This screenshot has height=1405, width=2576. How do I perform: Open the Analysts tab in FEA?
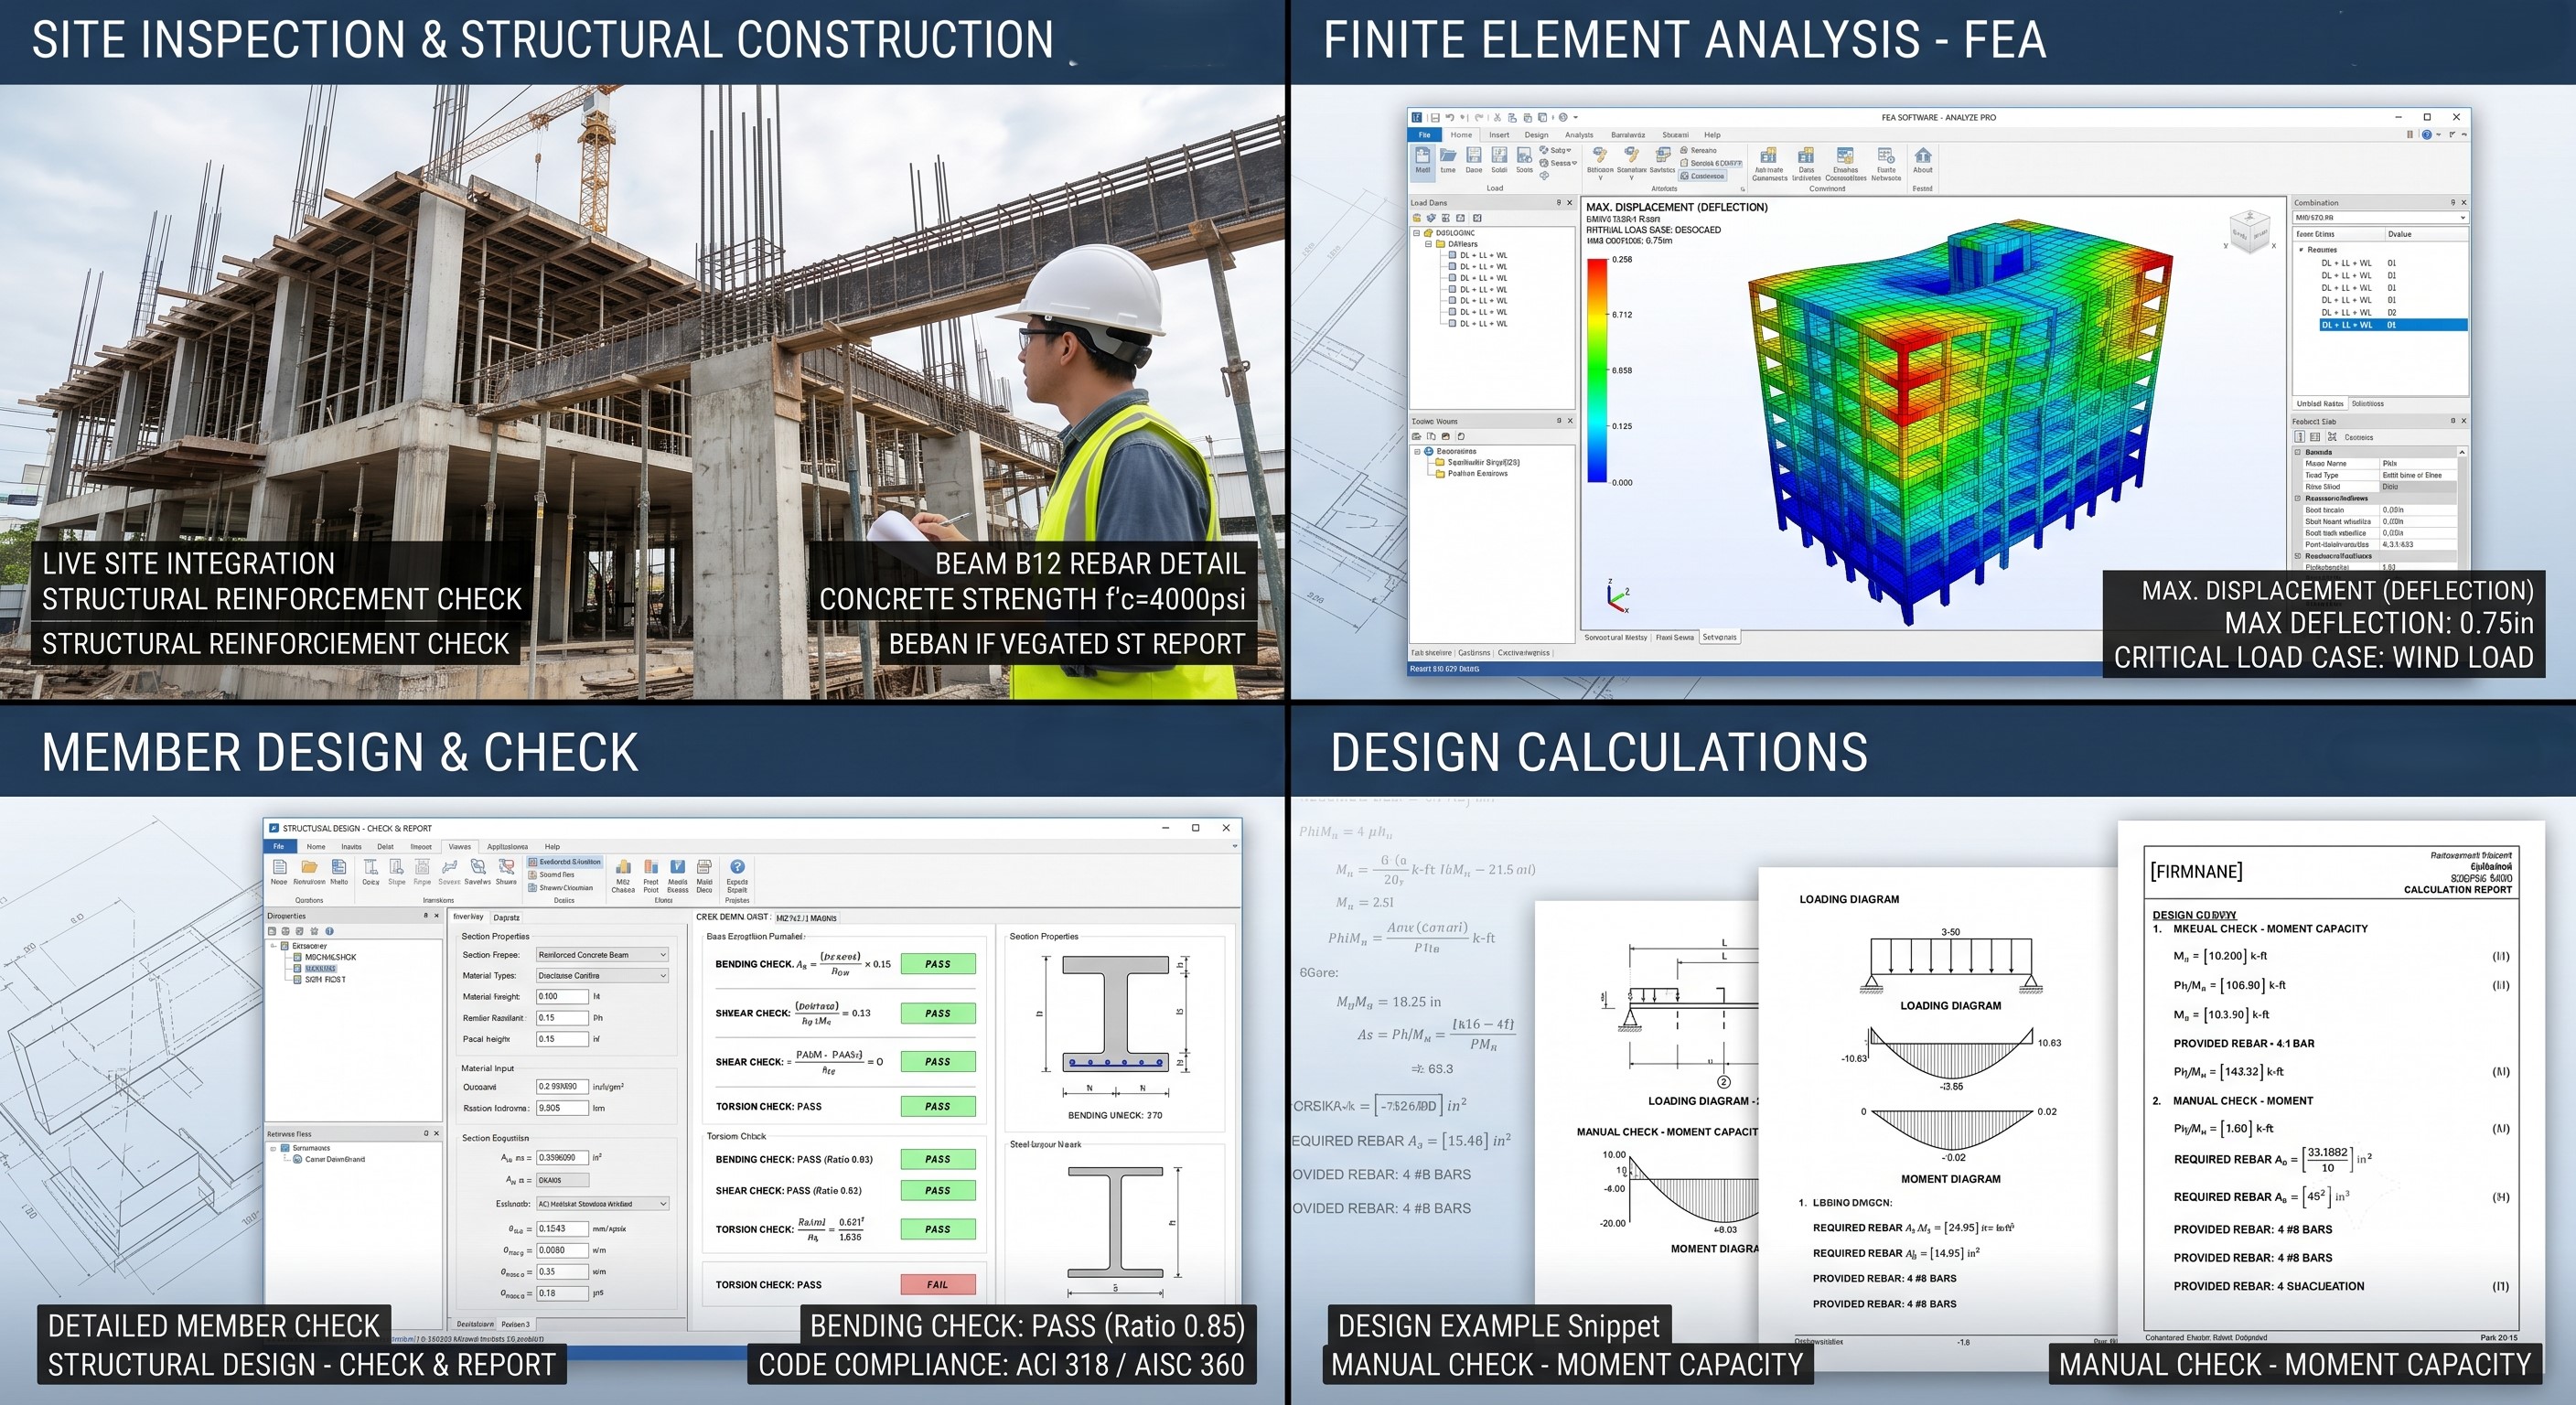click(x=1579, y=135)
